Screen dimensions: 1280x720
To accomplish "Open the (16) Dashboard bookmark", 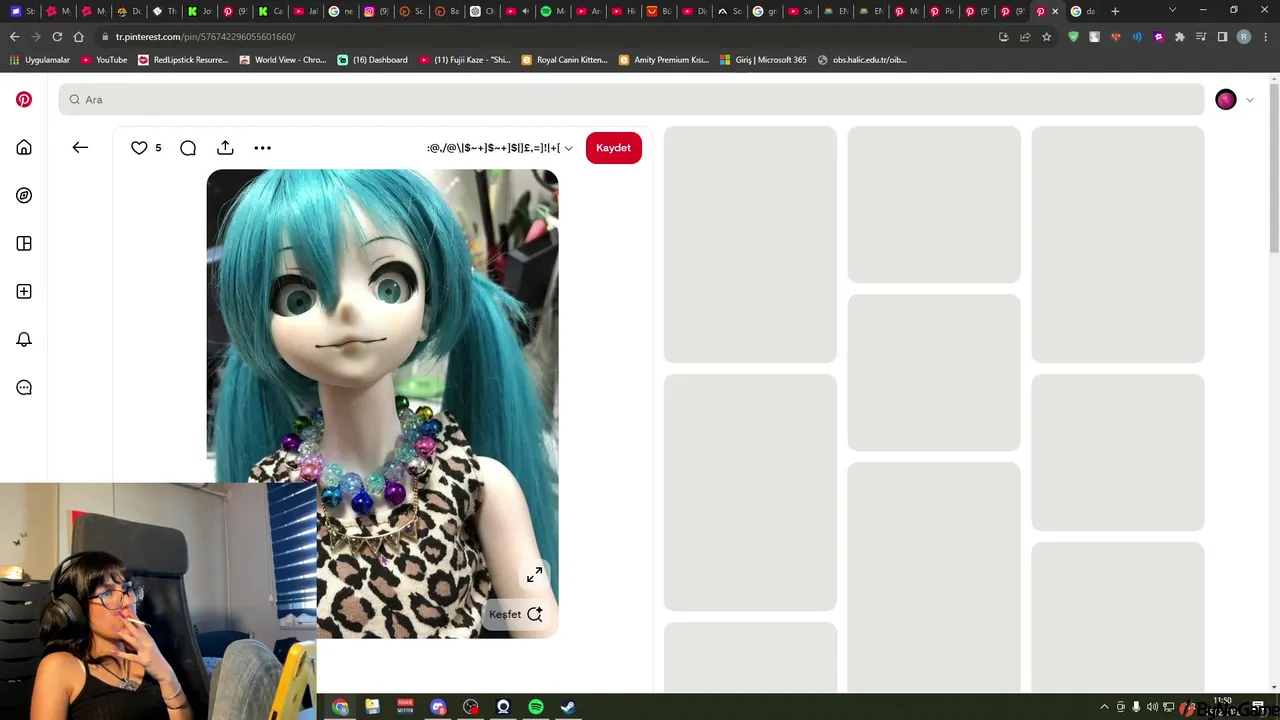I will click(x=372, y=60).
